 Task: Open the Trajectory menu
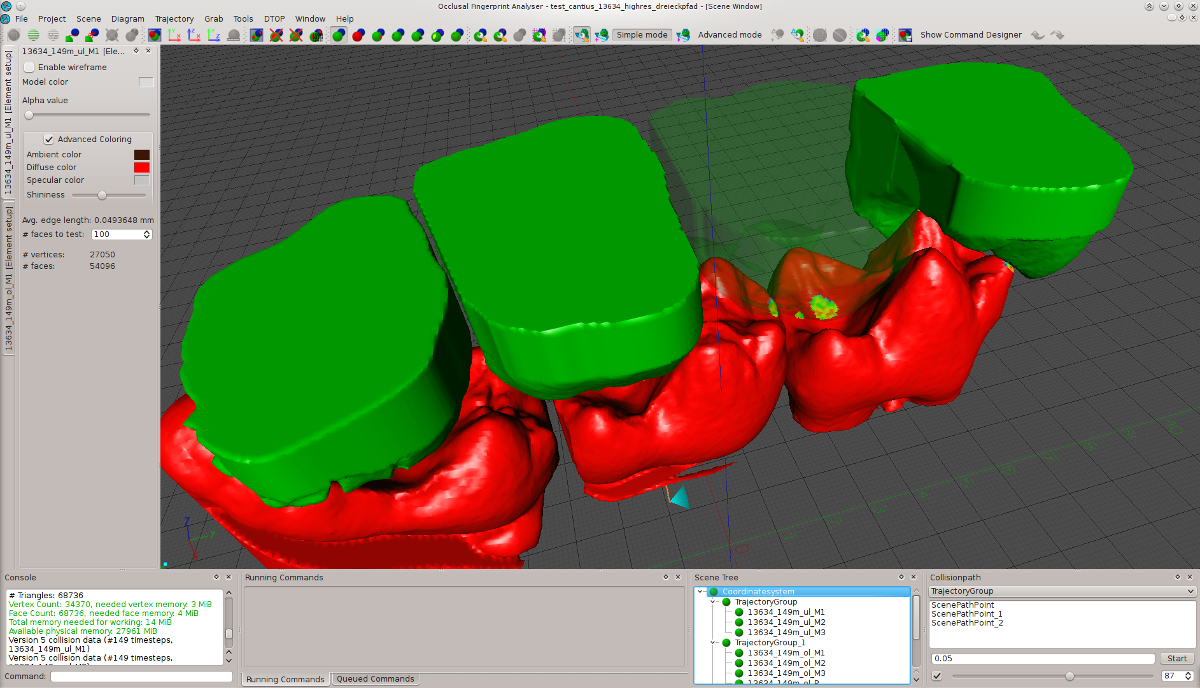click(174, 19)
